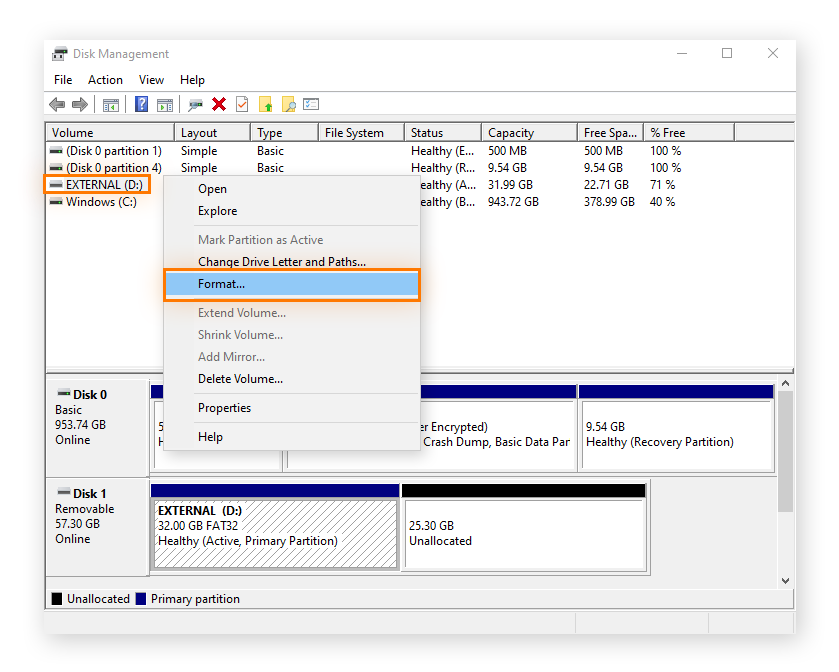Click the Forward arrow toolbar icon
This screenshot has width=839, height=672.
80,104
